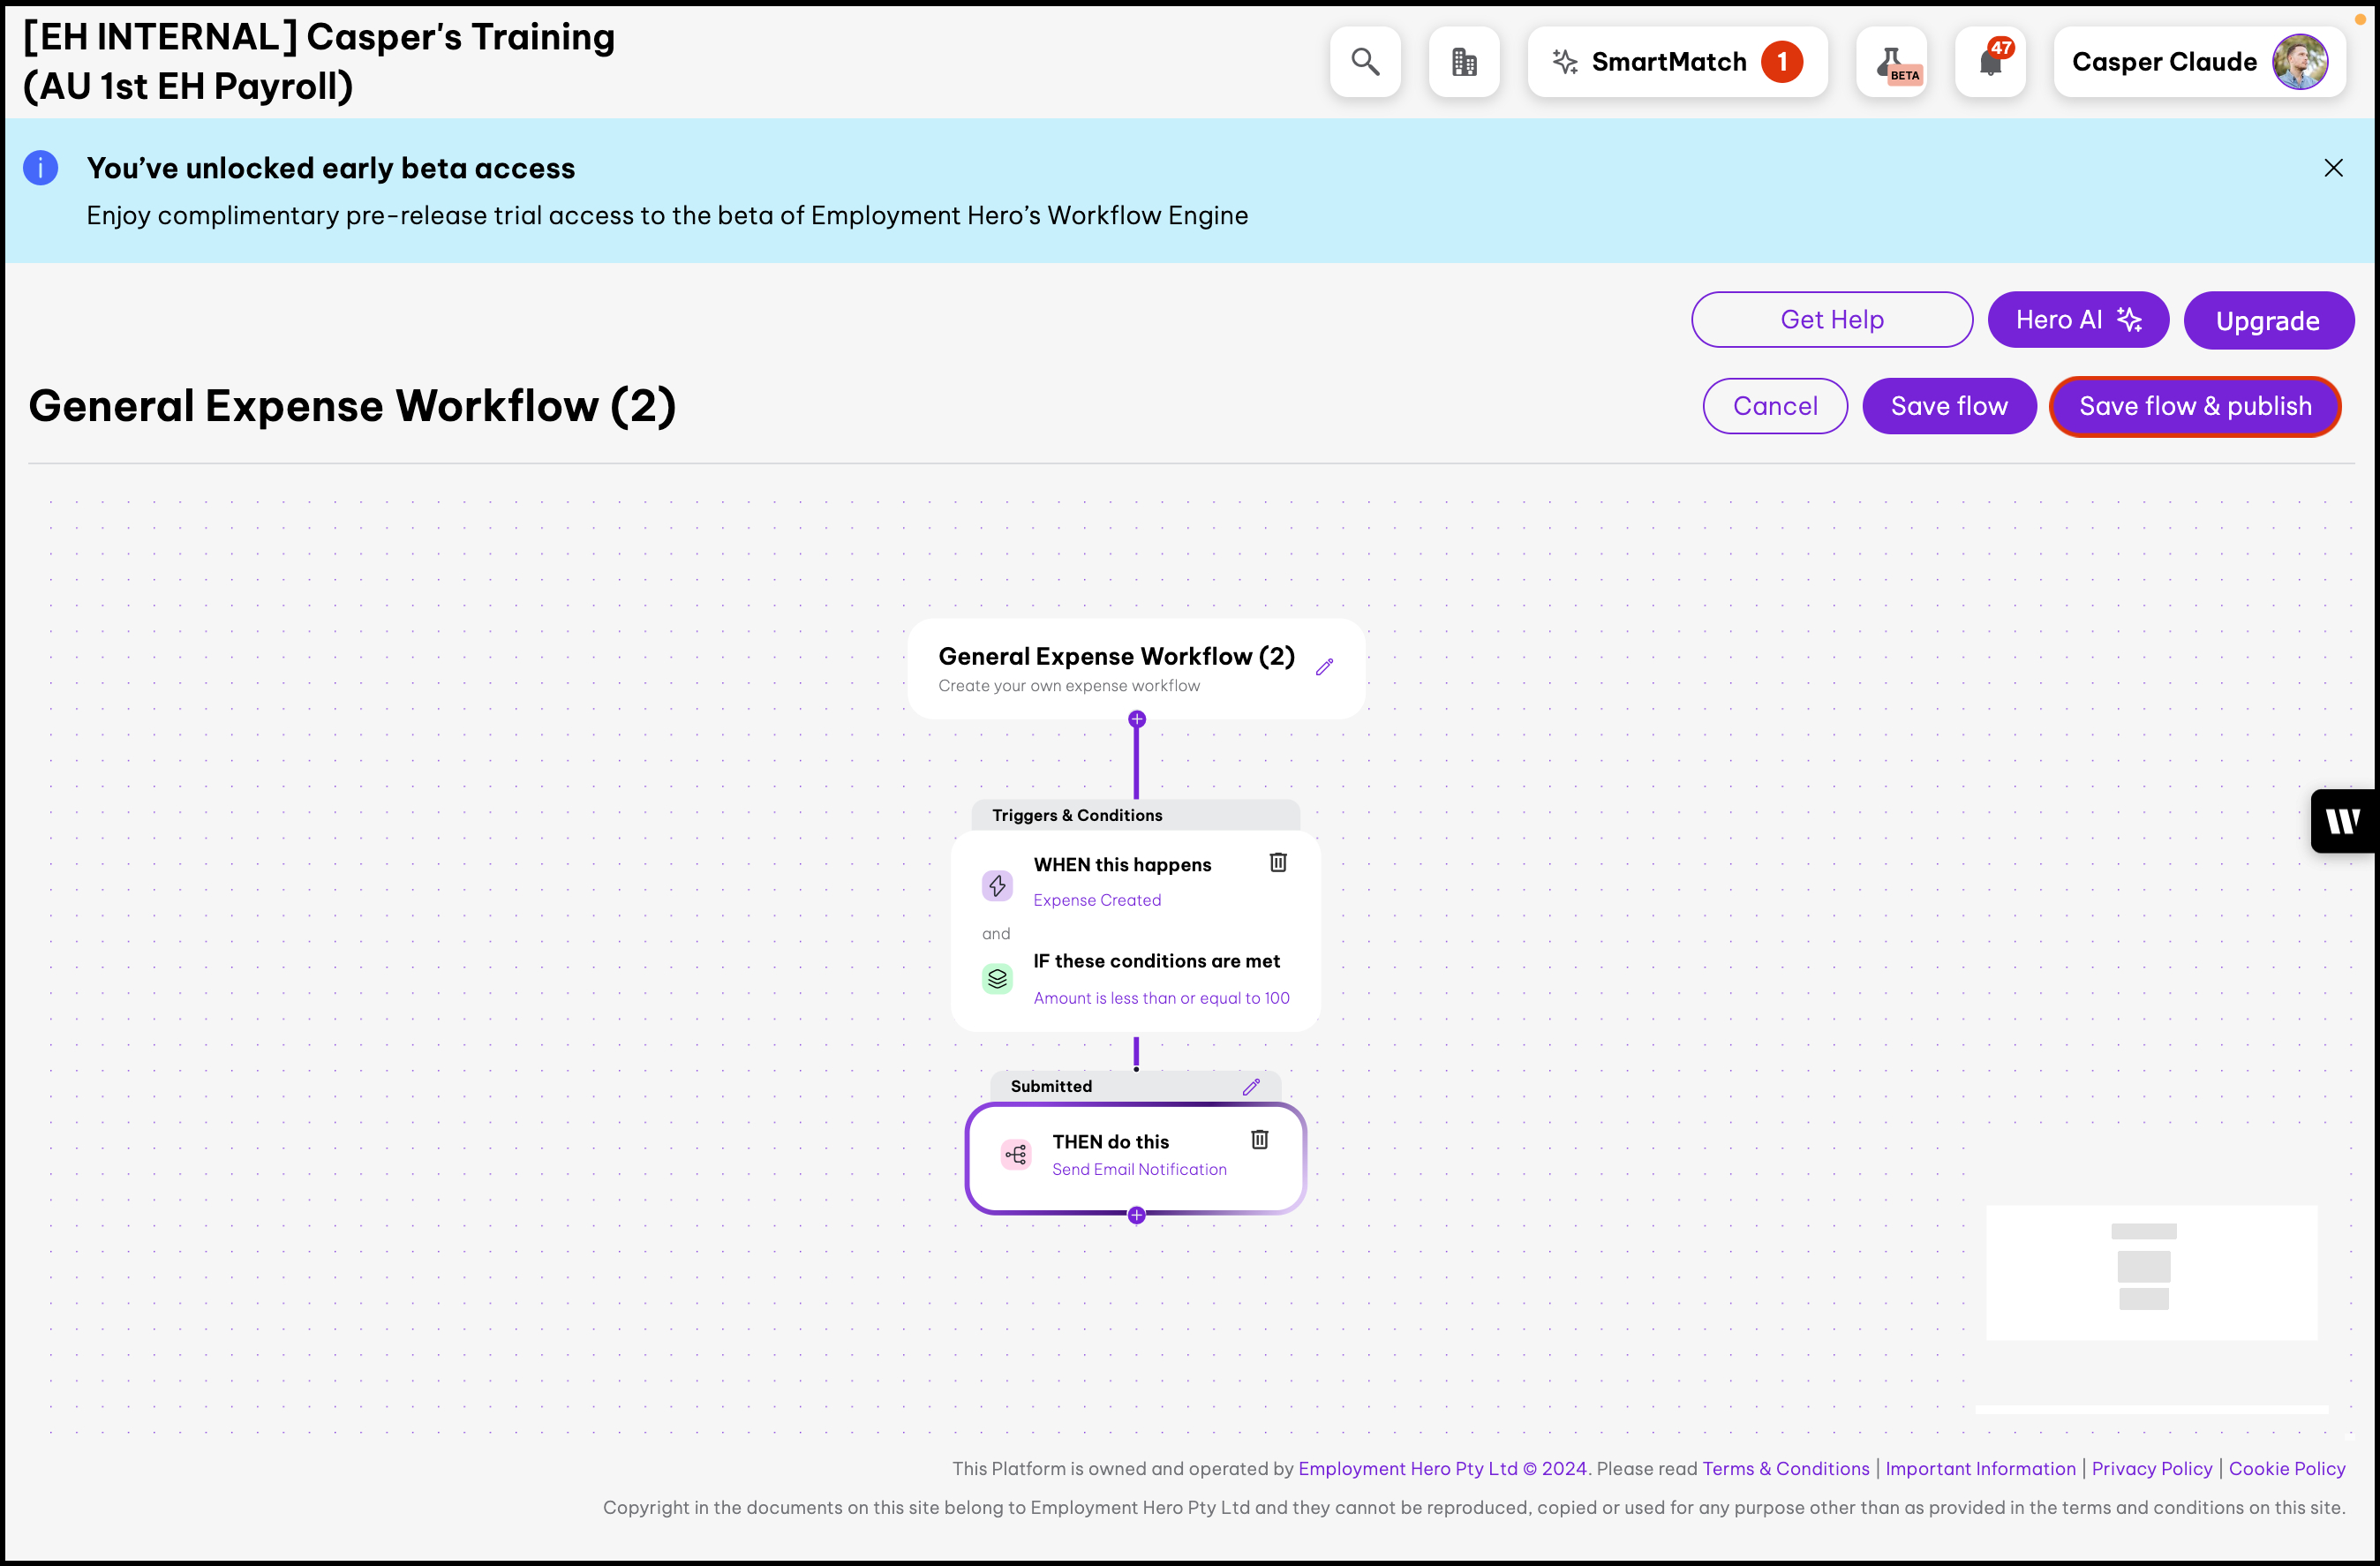Click the workflow minimap thumbnail
Screen dimensions: 2380x1566
click(x=2151, y=1272)
